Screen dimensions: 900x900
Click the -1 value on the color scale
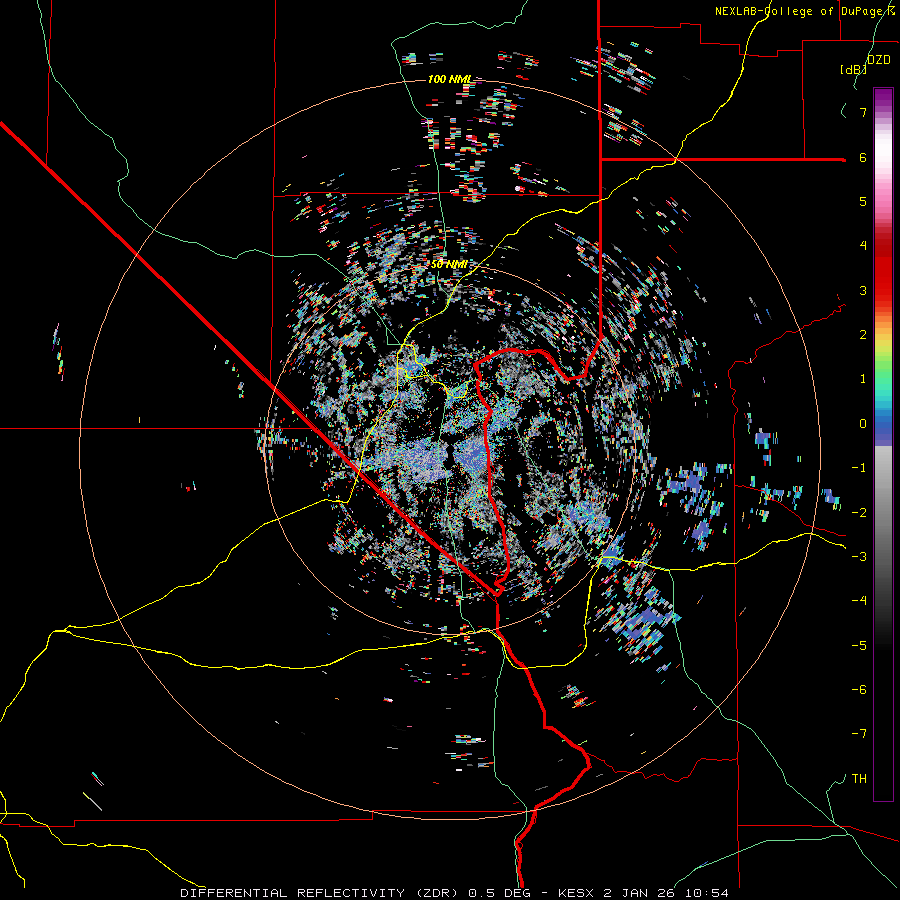coord(859,468)
